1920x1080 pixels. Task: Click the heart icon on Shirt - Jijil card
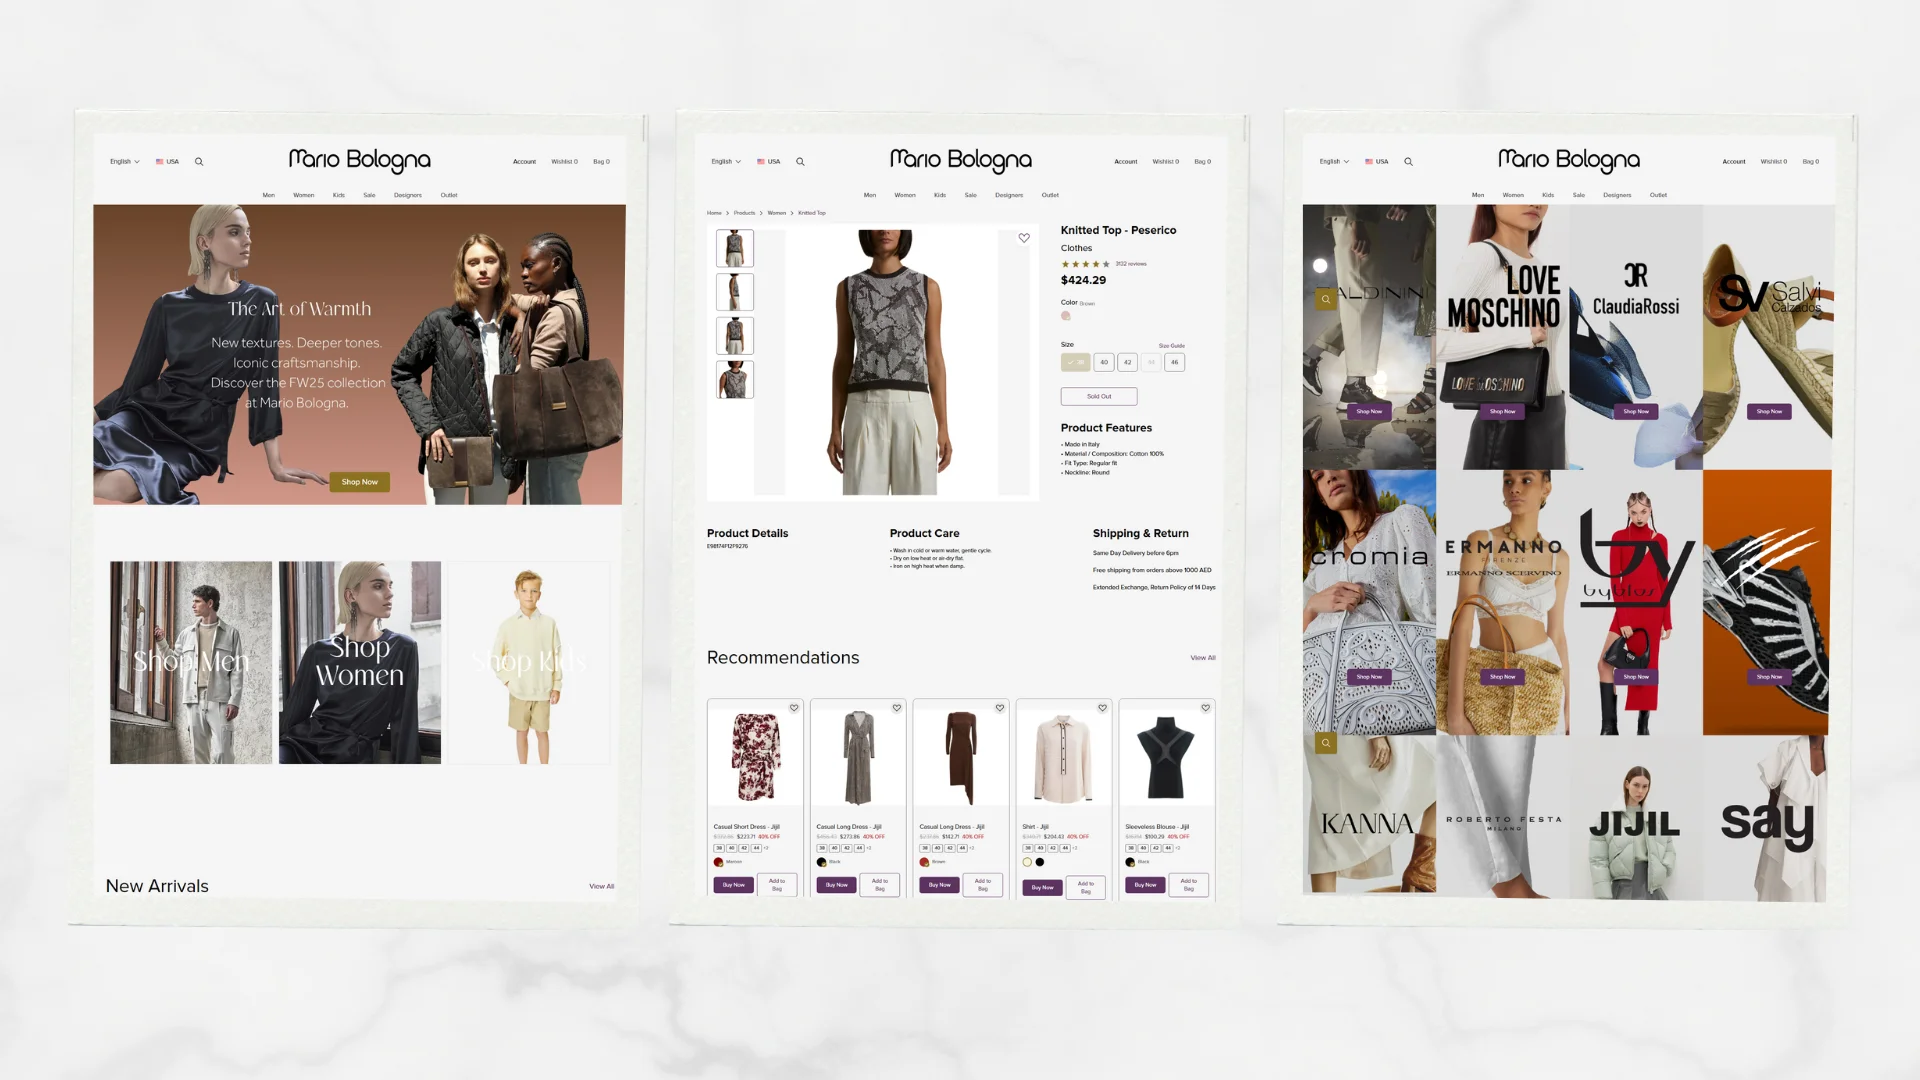click(x=1102, y=708)
